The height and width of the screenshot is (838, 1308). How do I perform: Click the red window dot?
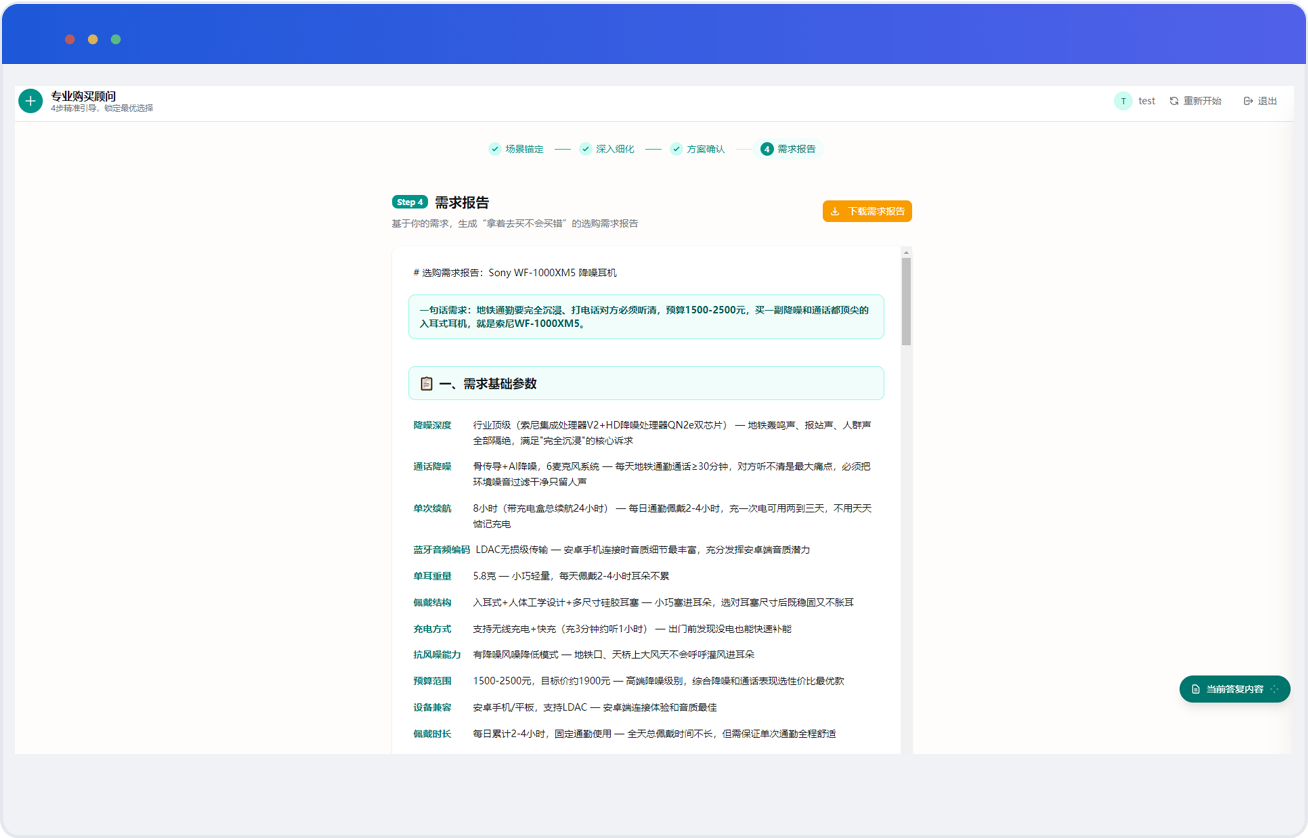pos(70,39)
